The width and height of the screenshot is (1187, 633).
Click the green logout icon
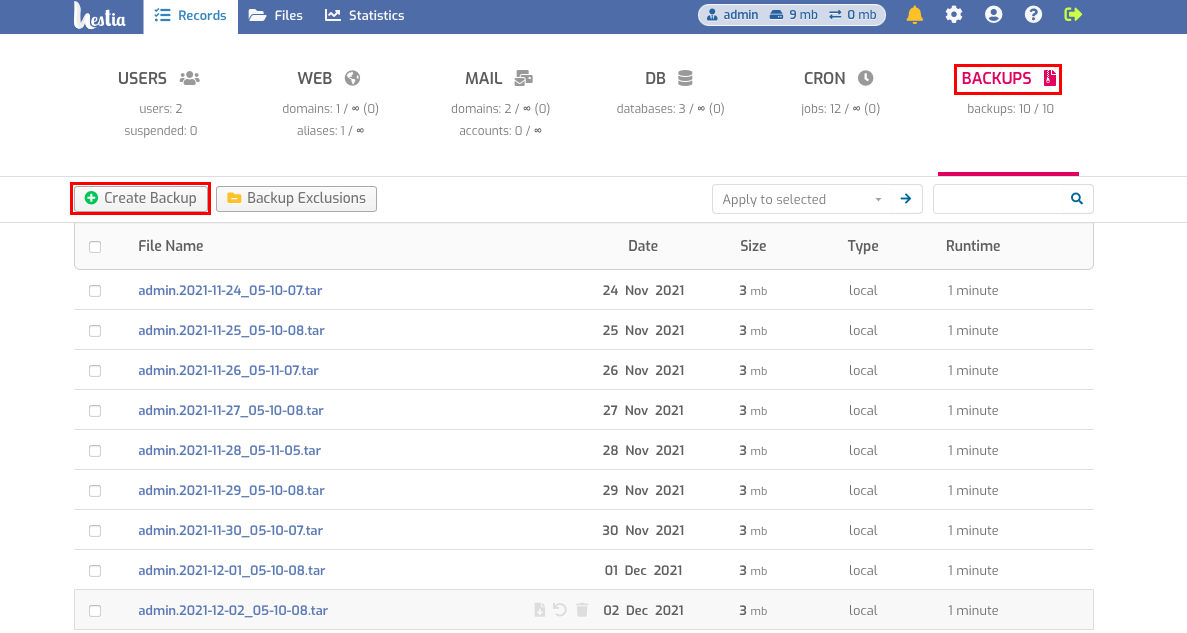tap(1073, 14)
